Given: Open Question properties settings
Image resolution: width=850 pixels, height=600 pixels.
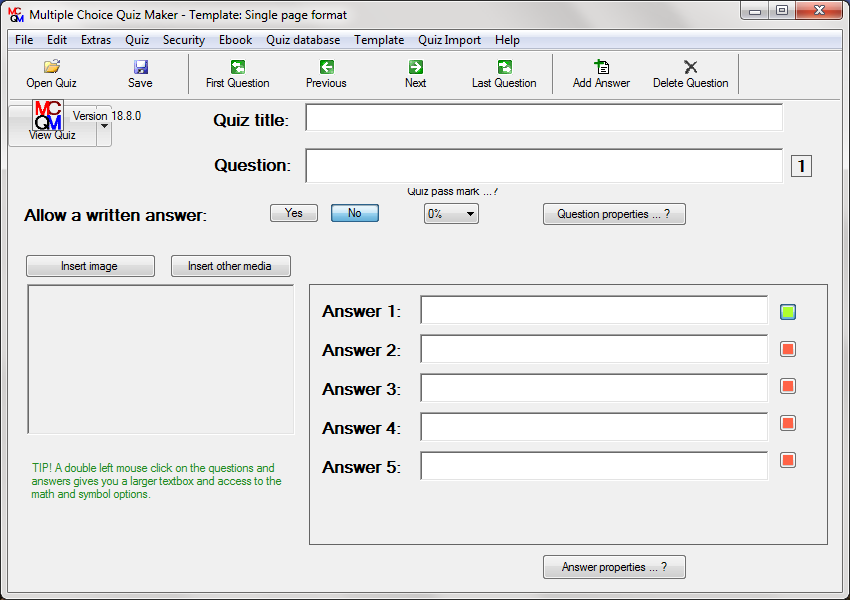Looking at the screenshot, I should point(613,213).
